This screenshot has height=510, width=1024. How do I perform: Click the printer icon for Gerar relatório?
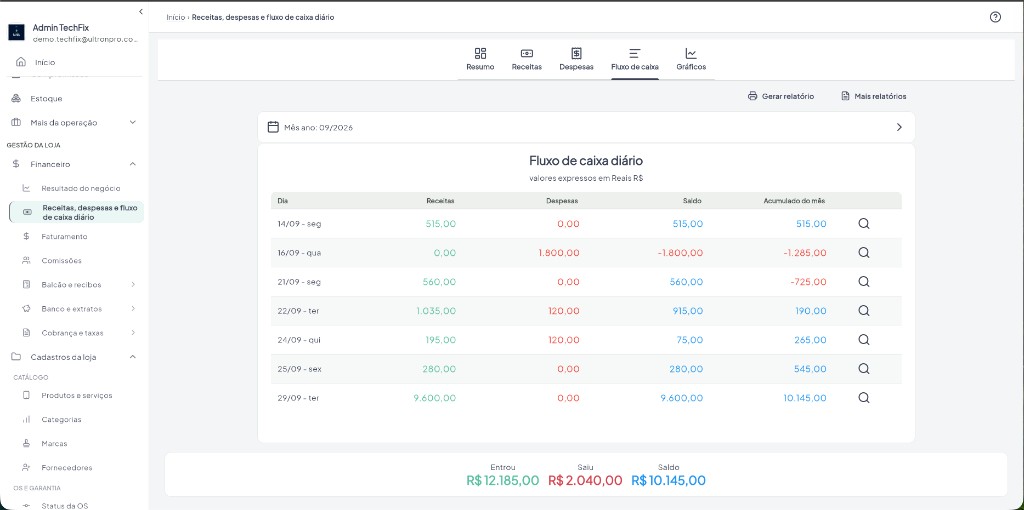752,96
